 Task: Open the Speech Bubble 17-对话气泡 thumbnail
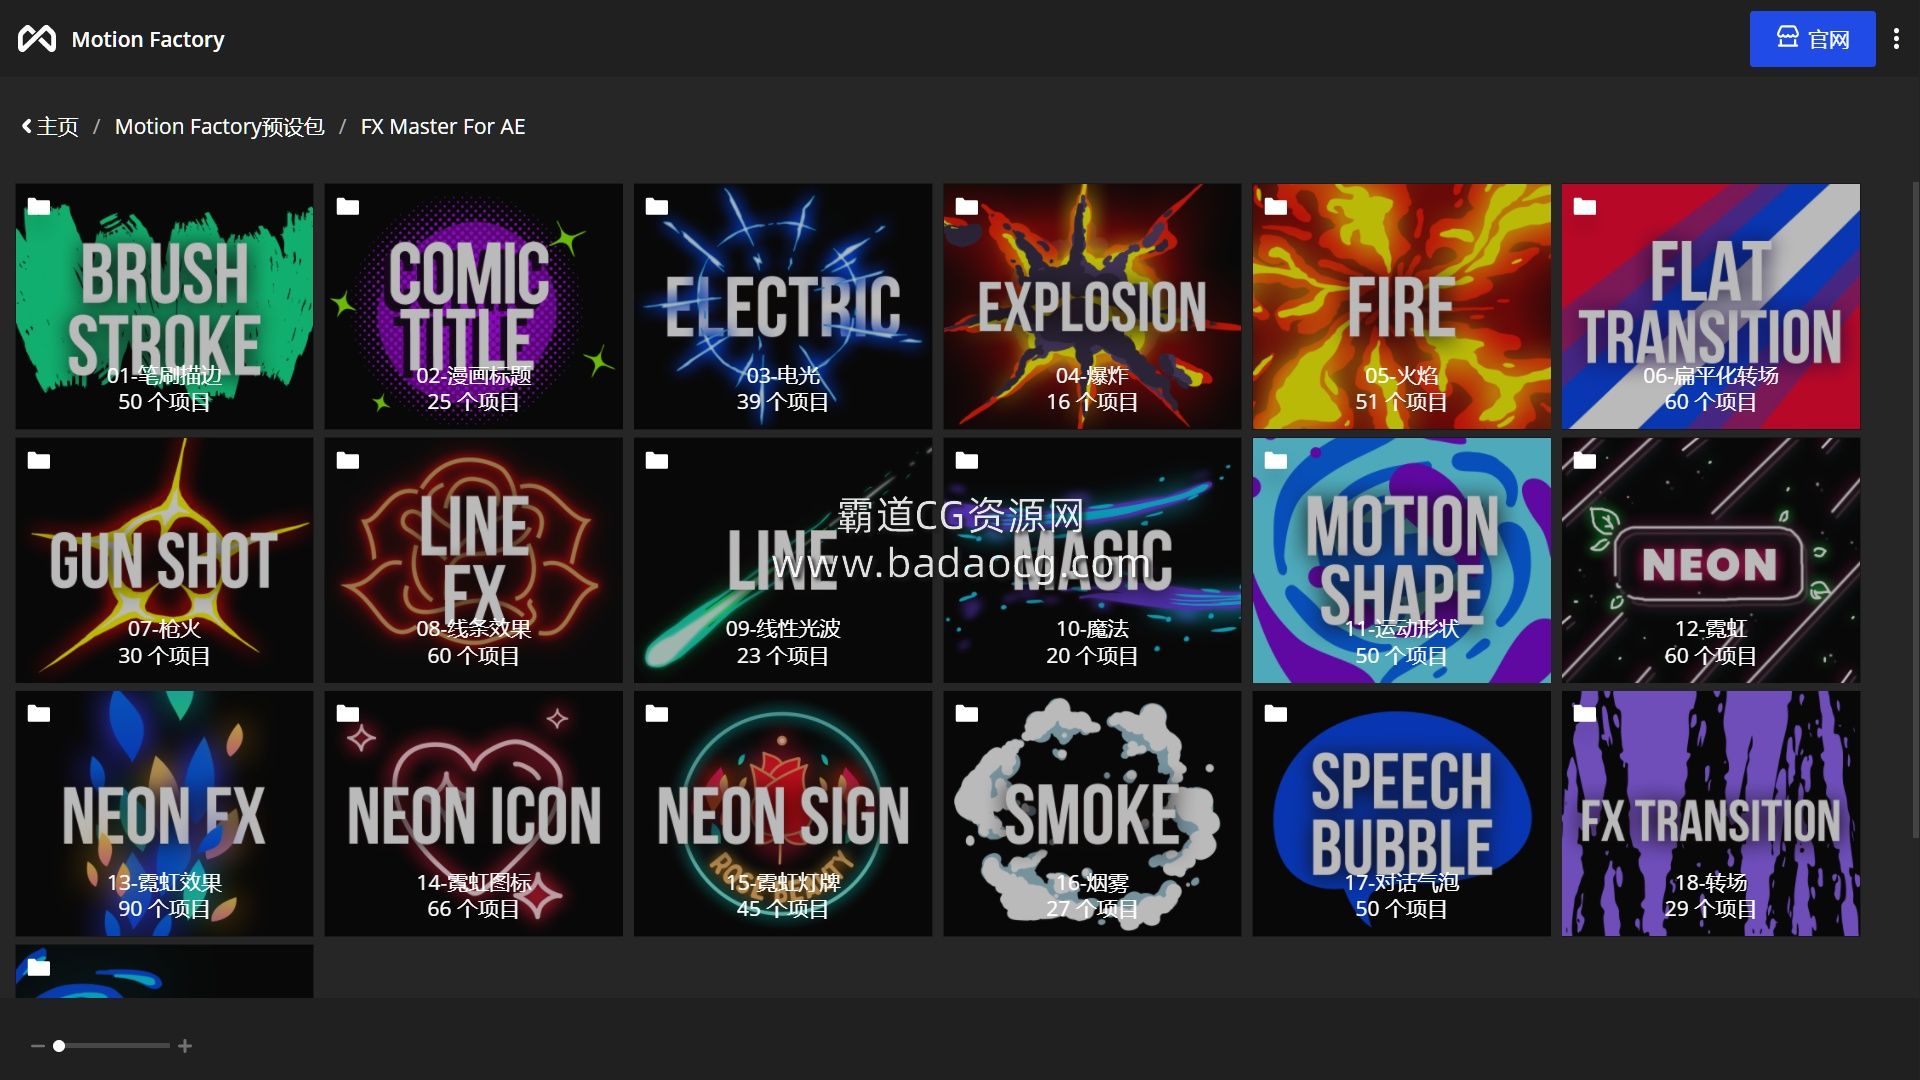(x=1402, y=814)
